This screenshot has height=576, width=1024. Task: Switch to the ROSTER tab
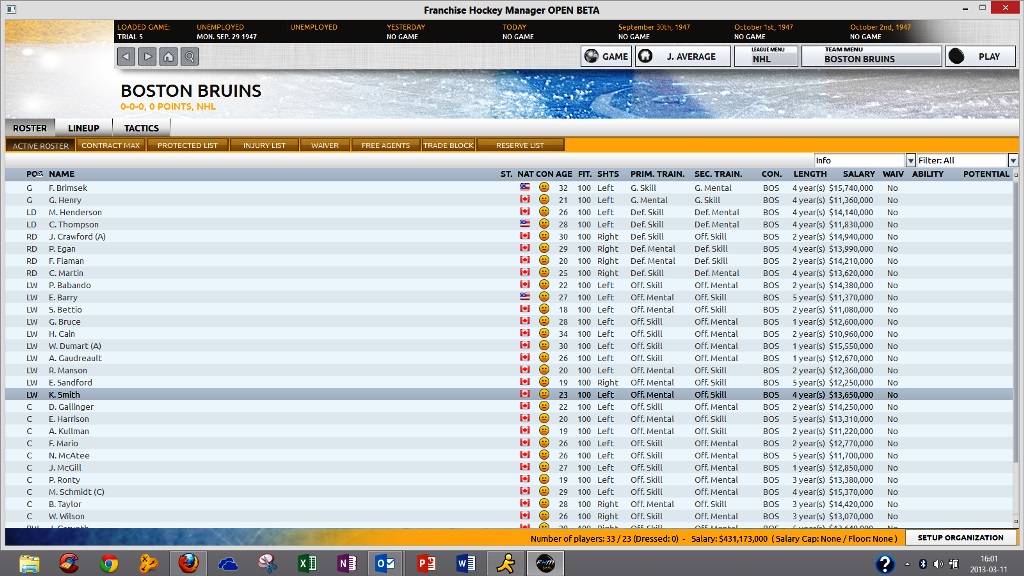(30, 128)
